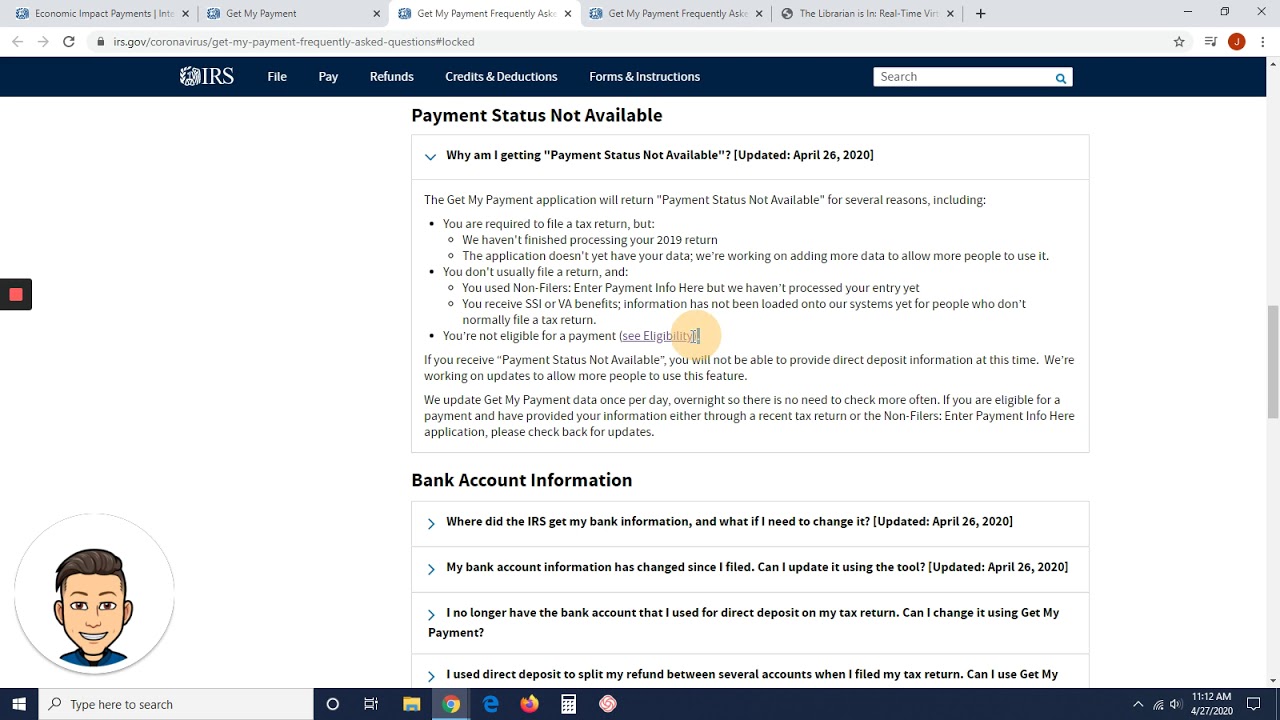Click the browser address bar URL

(294, 42)
